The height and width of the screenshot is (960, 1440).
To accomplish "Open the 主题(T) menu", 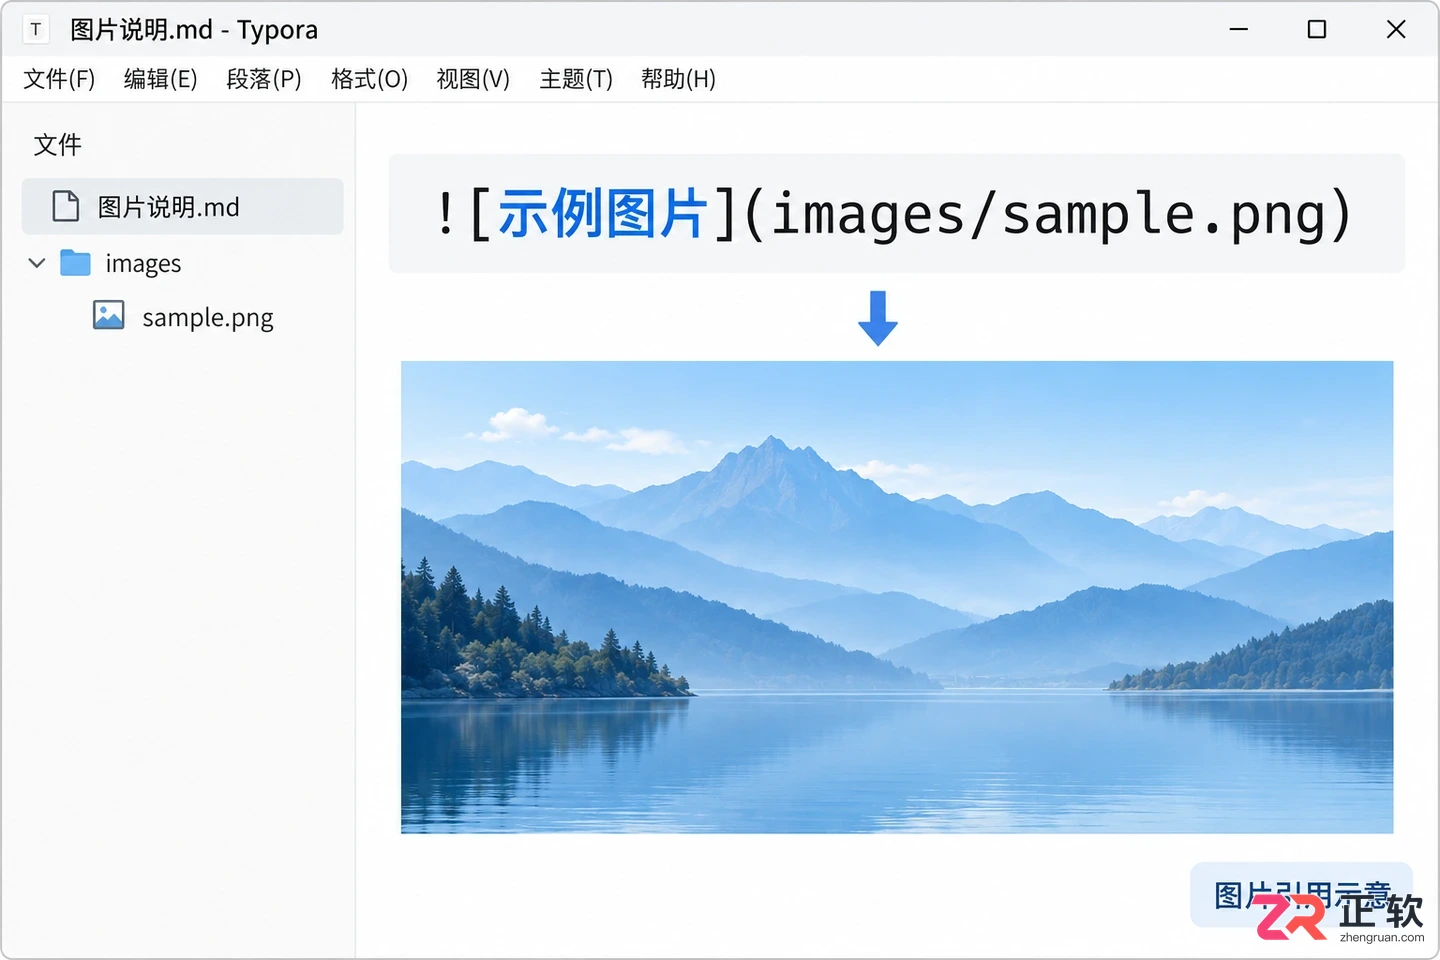I will point(576,79).
